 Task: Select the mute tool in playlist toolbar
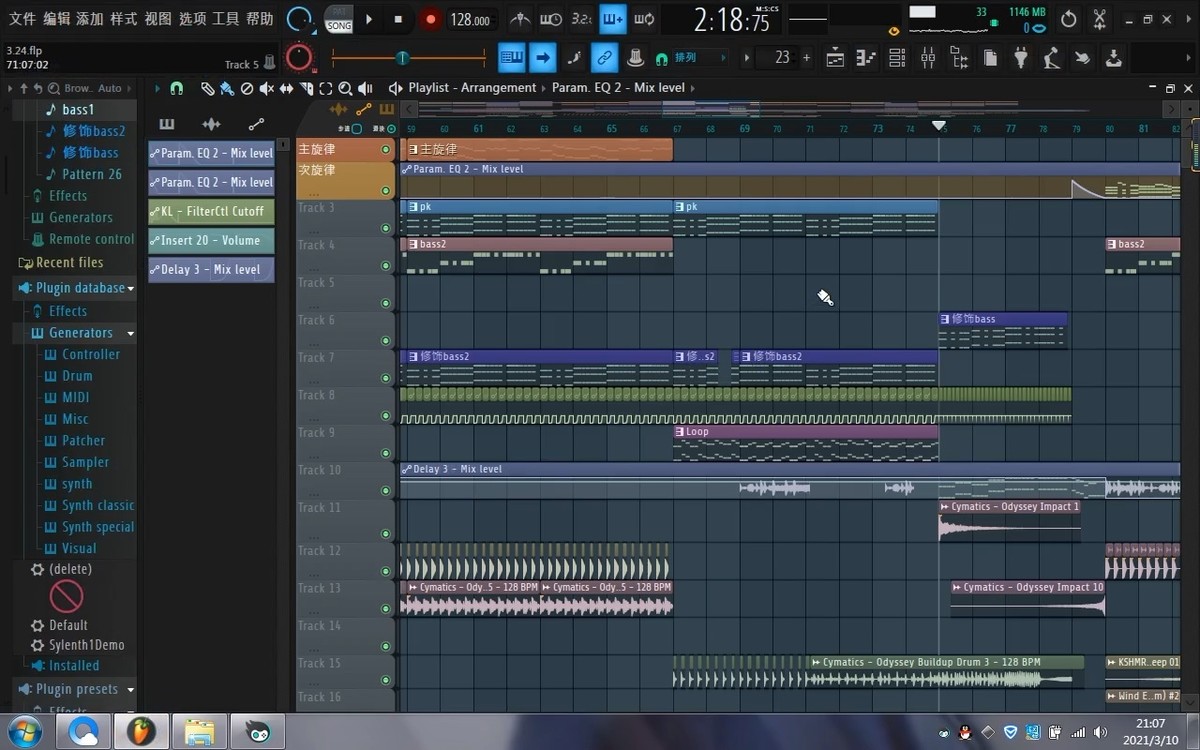click(266, 88)
